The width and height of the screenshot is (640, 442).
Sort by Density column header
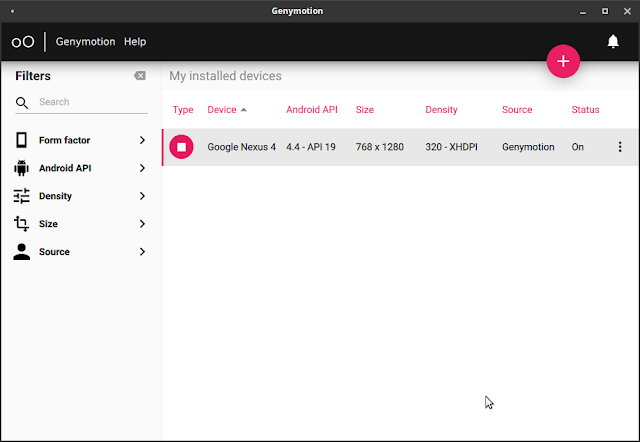441,110
